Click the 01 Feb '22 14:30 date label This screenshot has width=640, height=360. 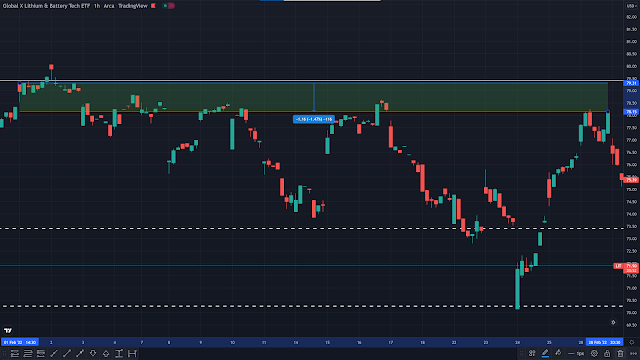(20, 342)
